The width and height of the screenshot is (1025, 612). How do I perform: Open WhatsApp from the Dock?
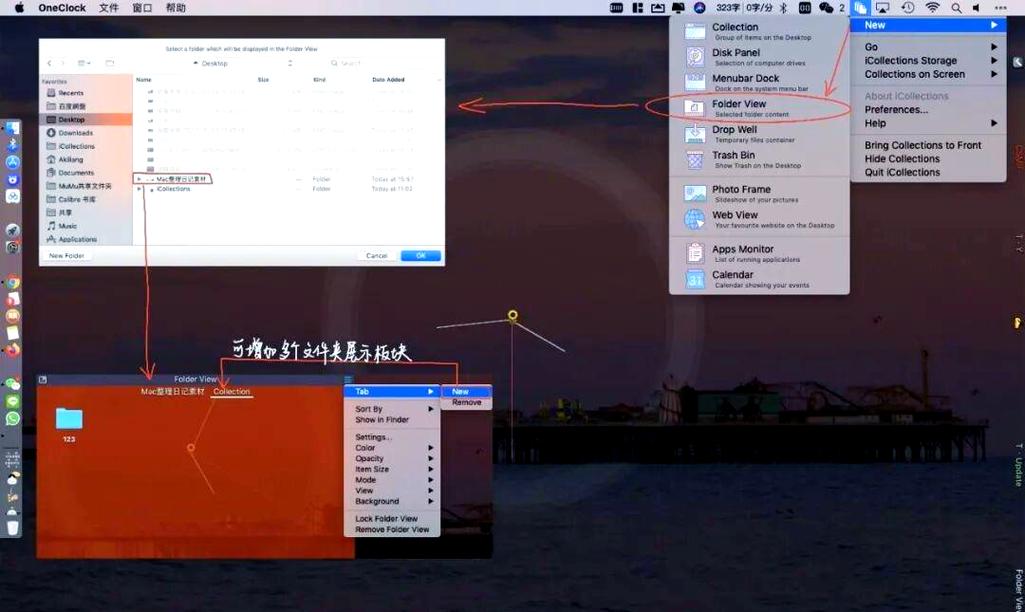click(x=12, y=418)
